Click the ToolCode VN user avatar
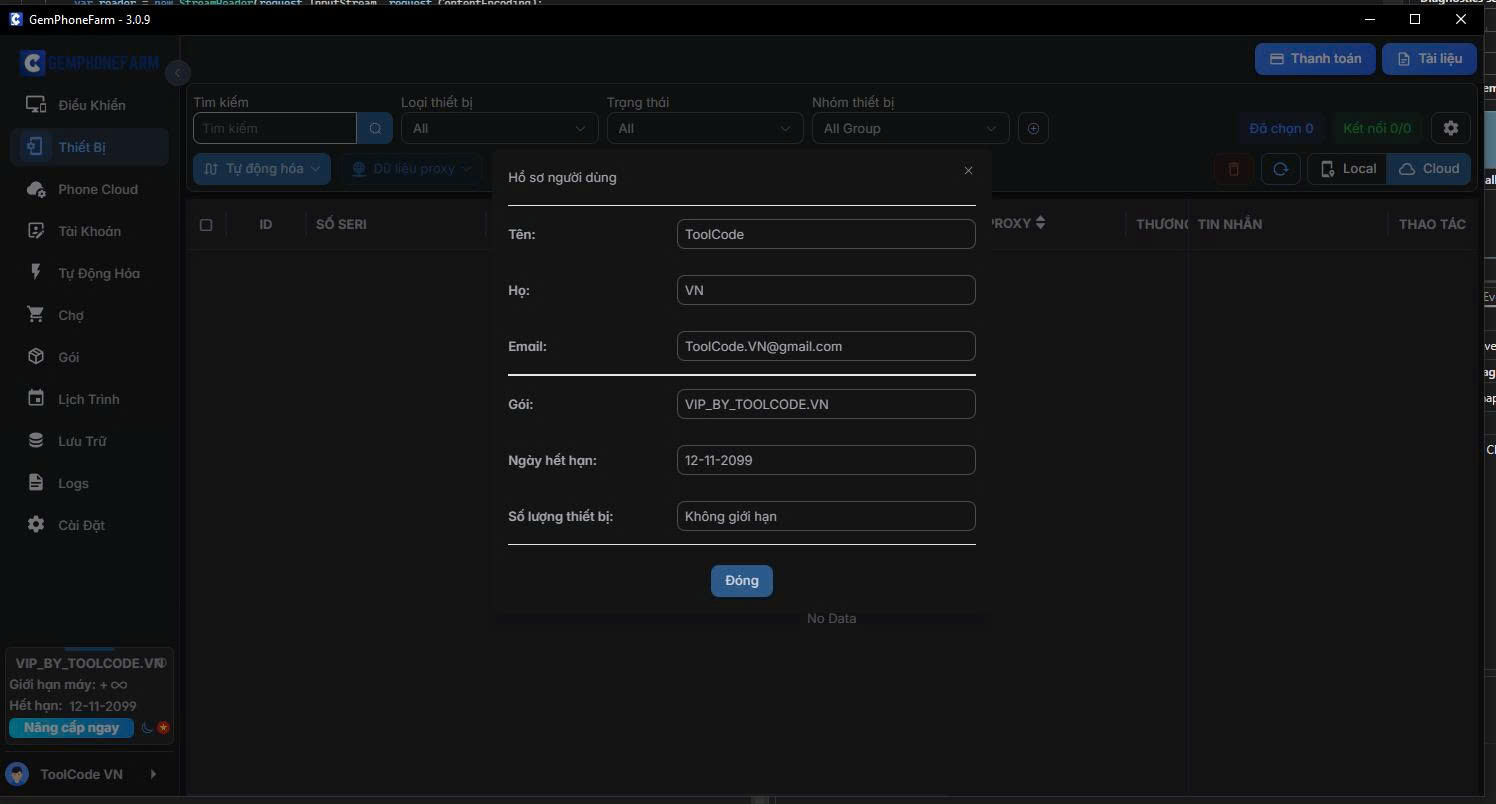 17,775
